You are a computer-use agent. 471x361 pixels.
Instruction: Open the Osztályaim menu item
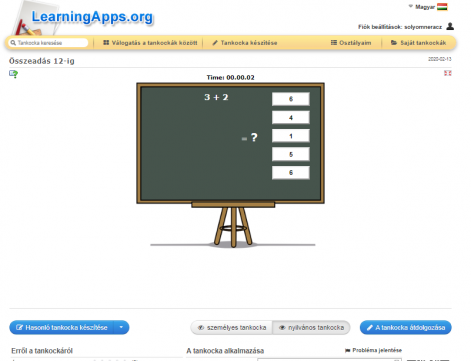[x=351, y=43]
